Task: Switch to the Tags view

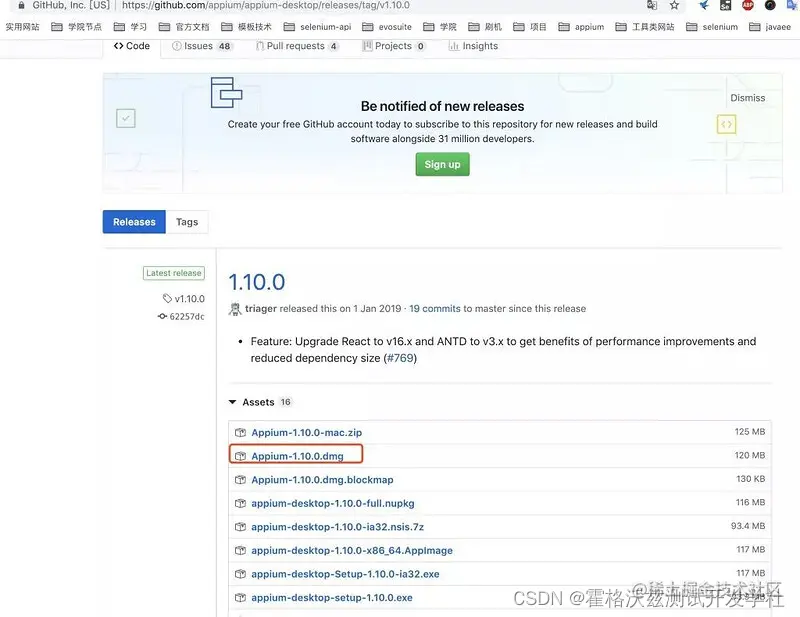Action: coord(187,221)
